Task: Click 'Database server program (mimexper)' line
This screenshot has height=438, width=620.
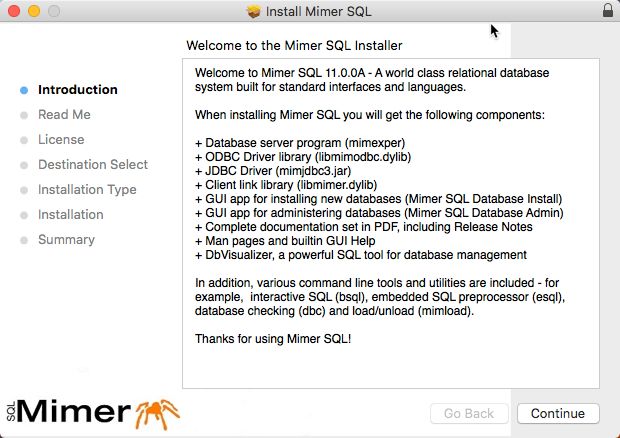Action: click(x=300, y=143)
